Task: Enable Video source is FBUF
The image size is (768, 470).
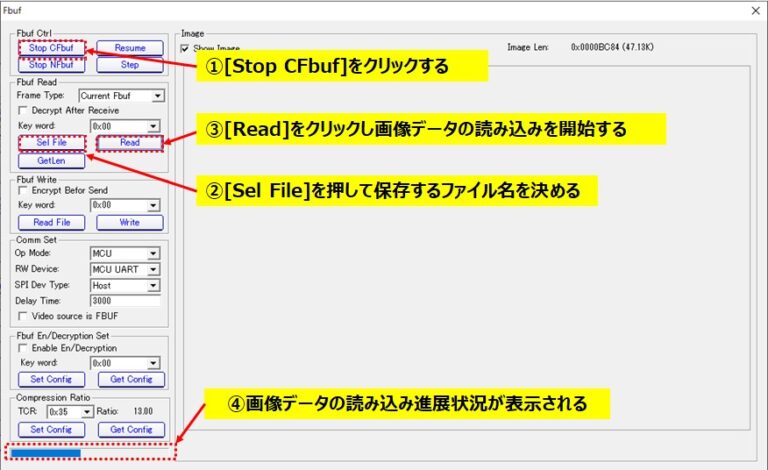Action: [24, 317]
